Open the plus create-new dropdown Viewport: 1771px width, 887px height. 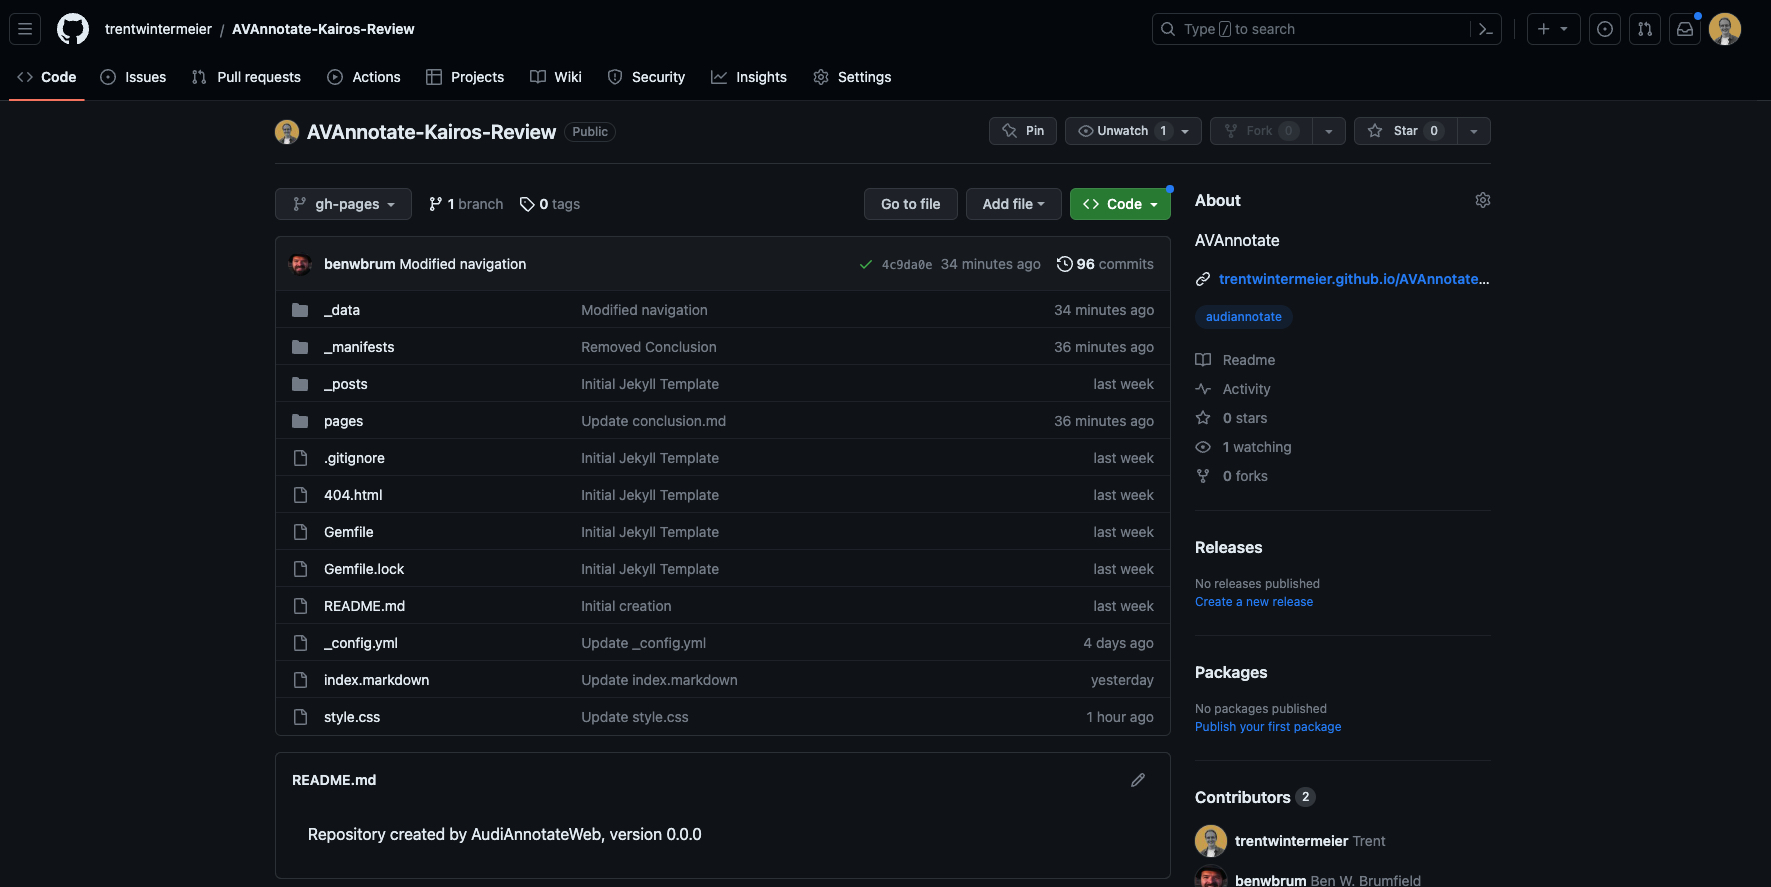point(1553,29)
